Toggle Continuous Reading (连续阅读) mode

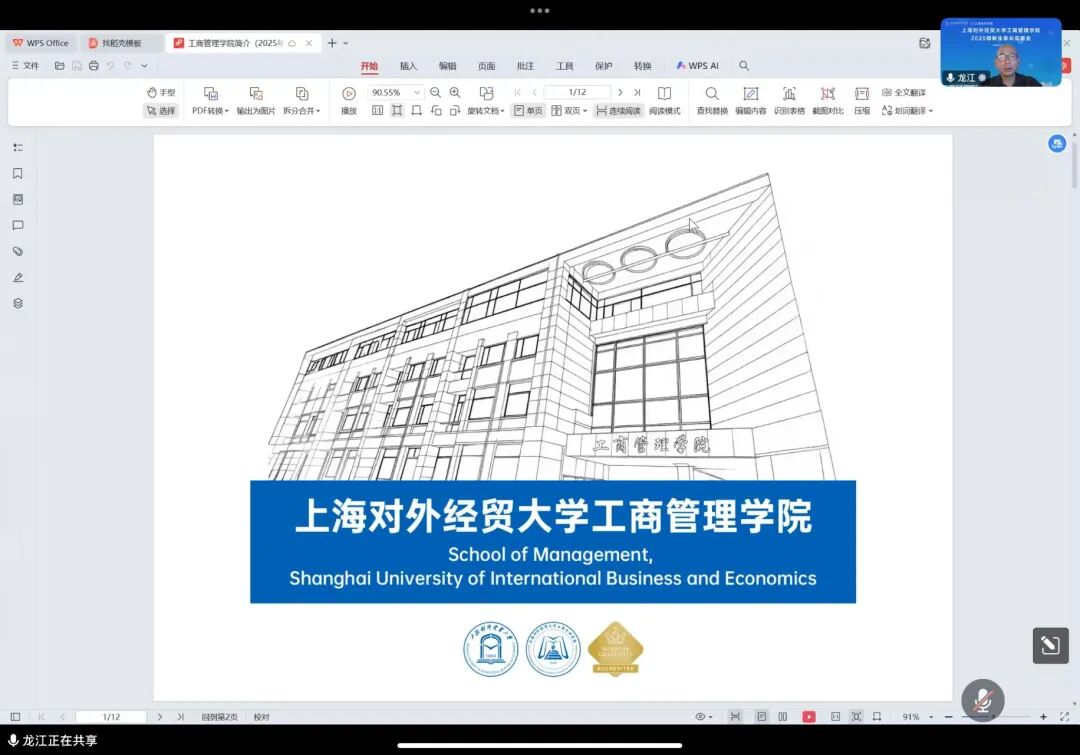[x=618, y=111]
